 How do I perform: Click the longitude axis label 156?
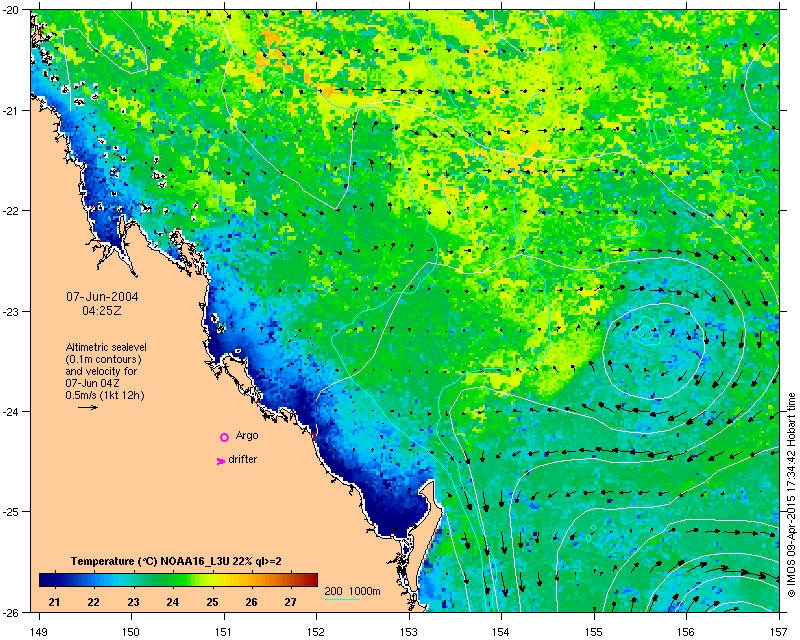pyautogui.click(x=686, y=631)
